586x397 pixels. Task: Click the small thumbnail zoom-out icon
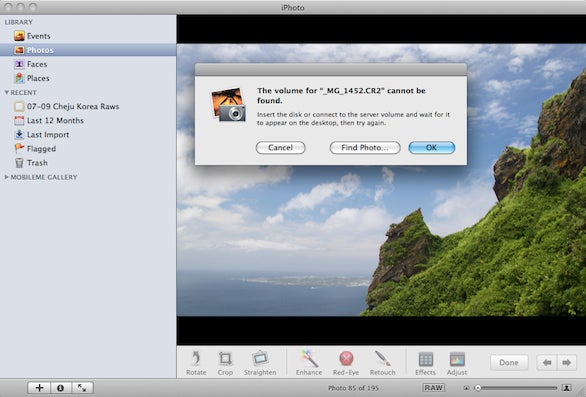[466, 388]
